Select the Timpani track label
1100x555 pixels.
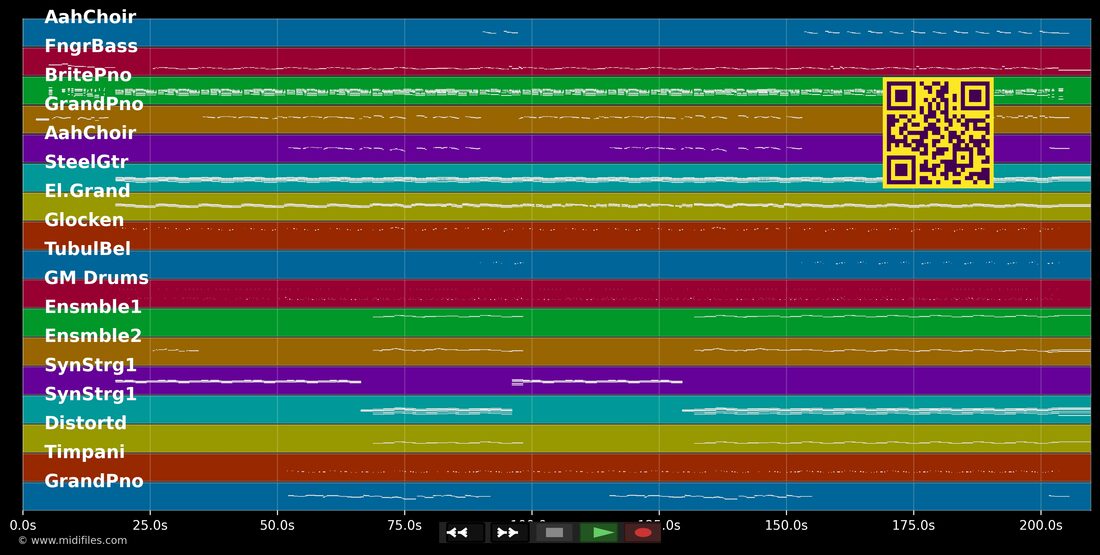(84, 452)
